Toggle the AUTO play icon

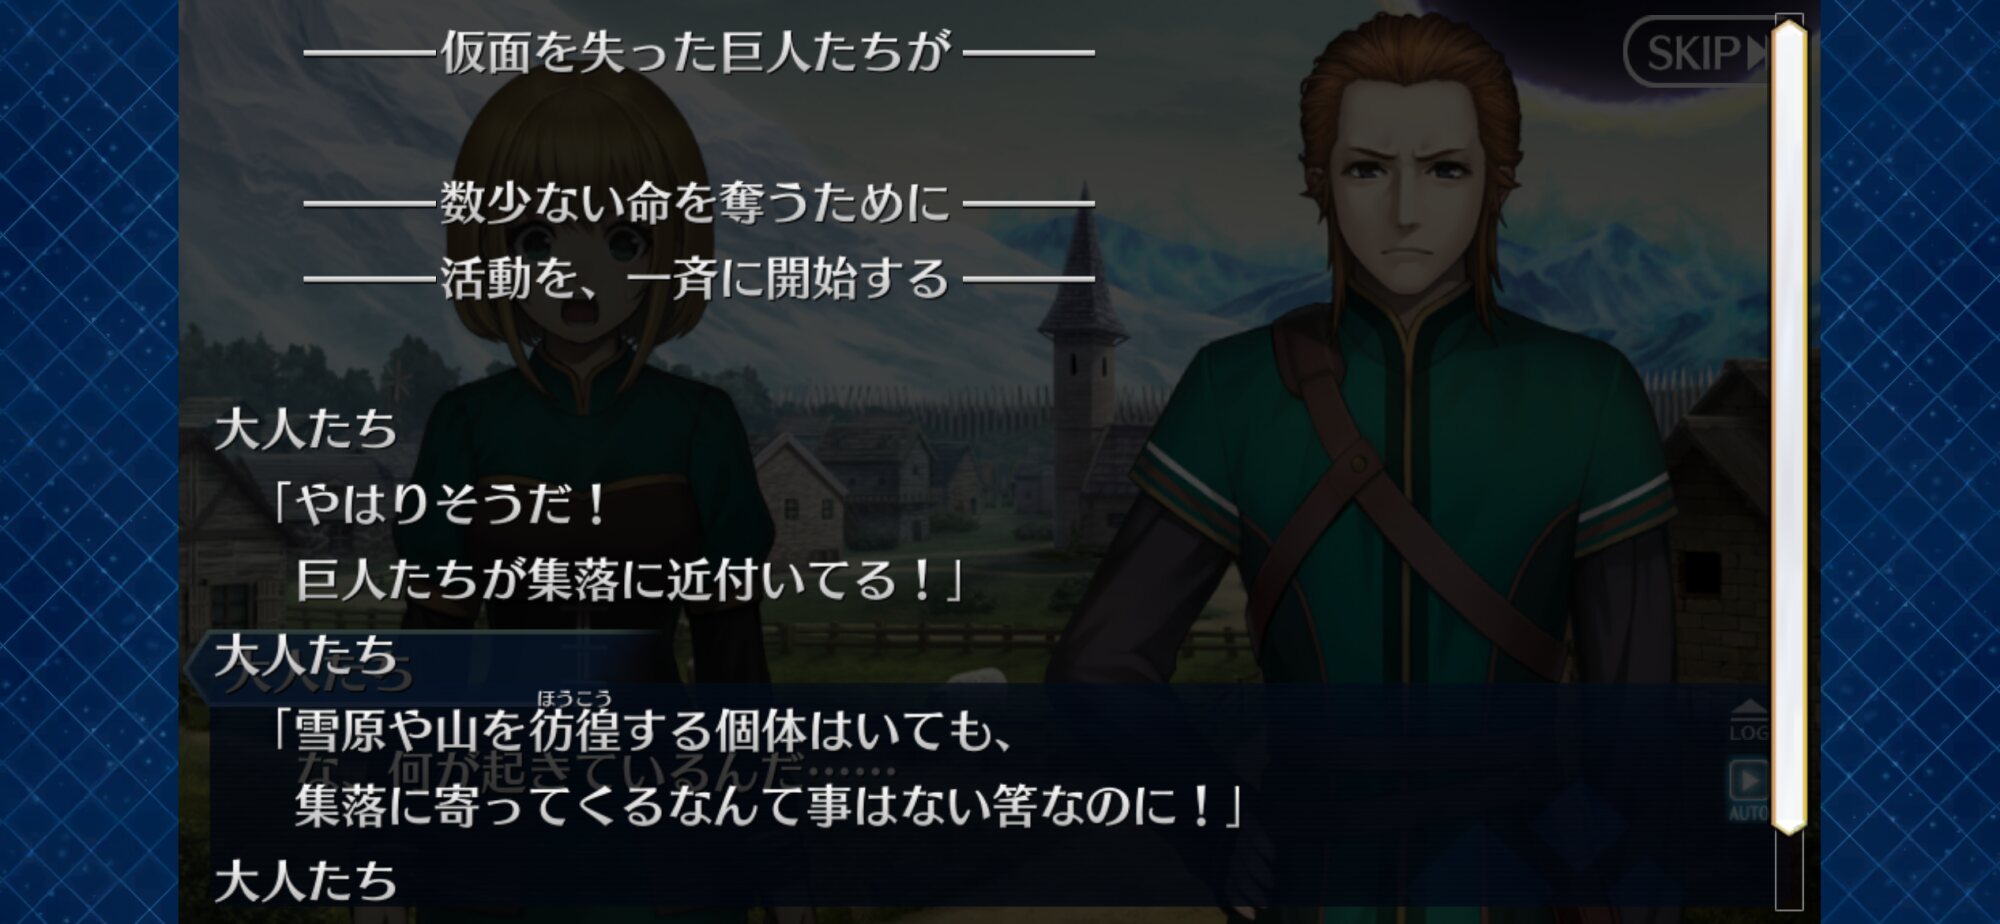[1748, 790]
